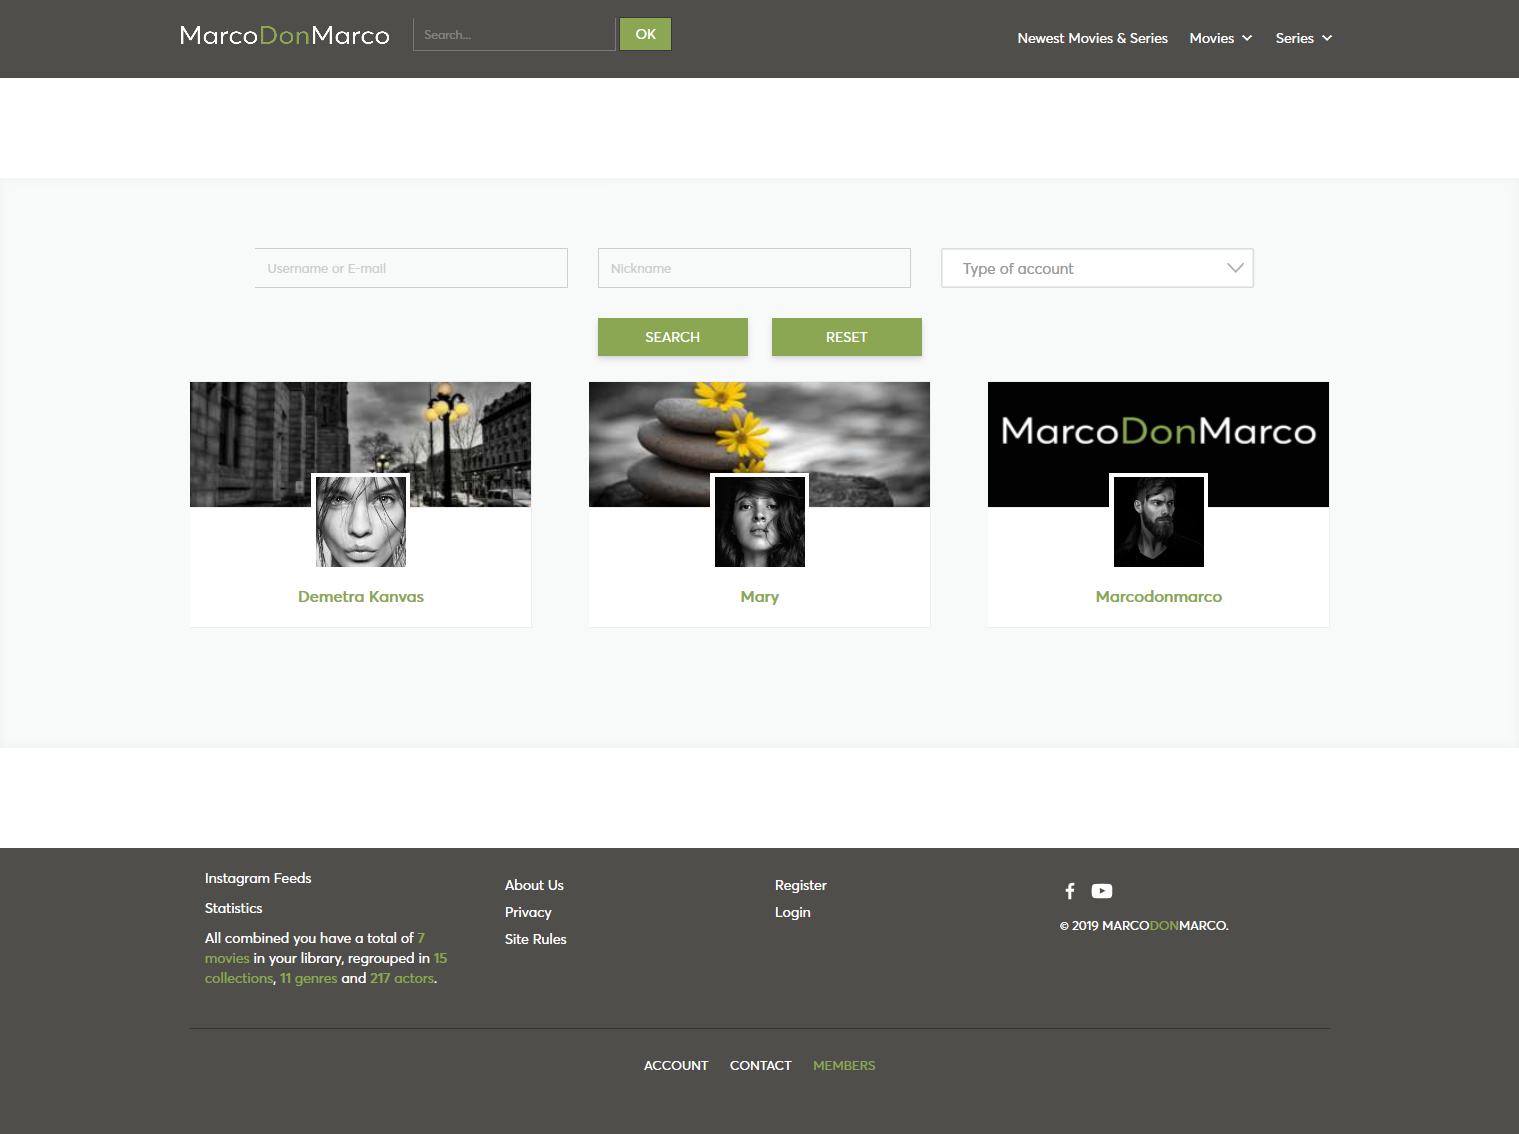This screenshot has height=1134, width=1519.
Task: Select ACCOUNT in the bottom menu
Action: click(676, 1065)
